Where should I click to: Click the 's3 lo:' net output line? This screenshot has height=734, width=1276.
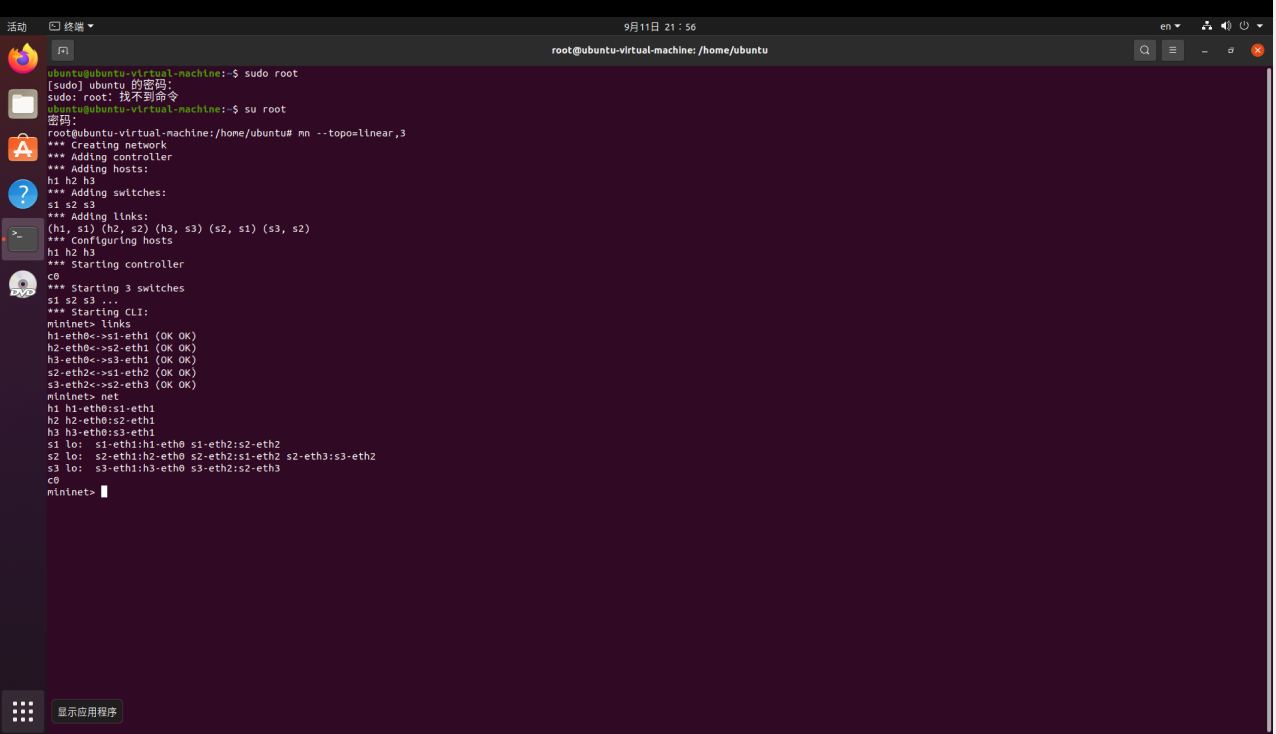[x=164, y=468]
